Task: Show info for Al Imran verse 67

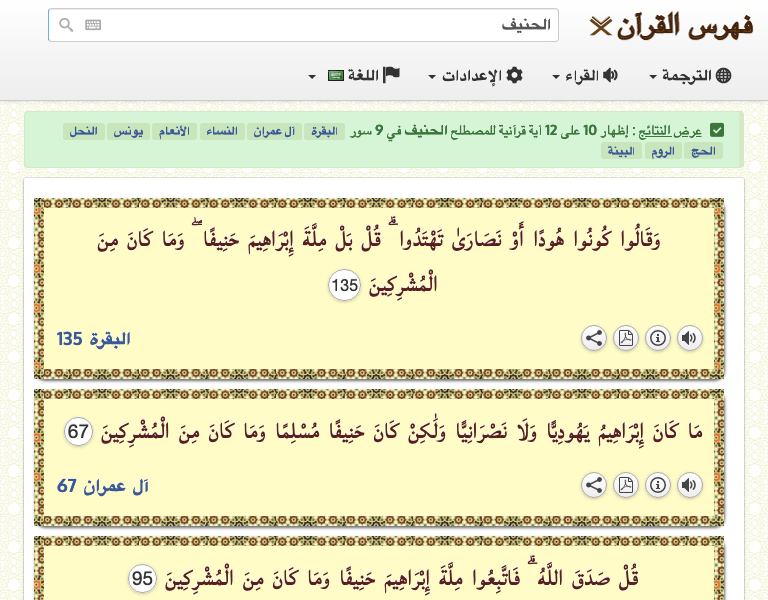Action: (657, 486)
